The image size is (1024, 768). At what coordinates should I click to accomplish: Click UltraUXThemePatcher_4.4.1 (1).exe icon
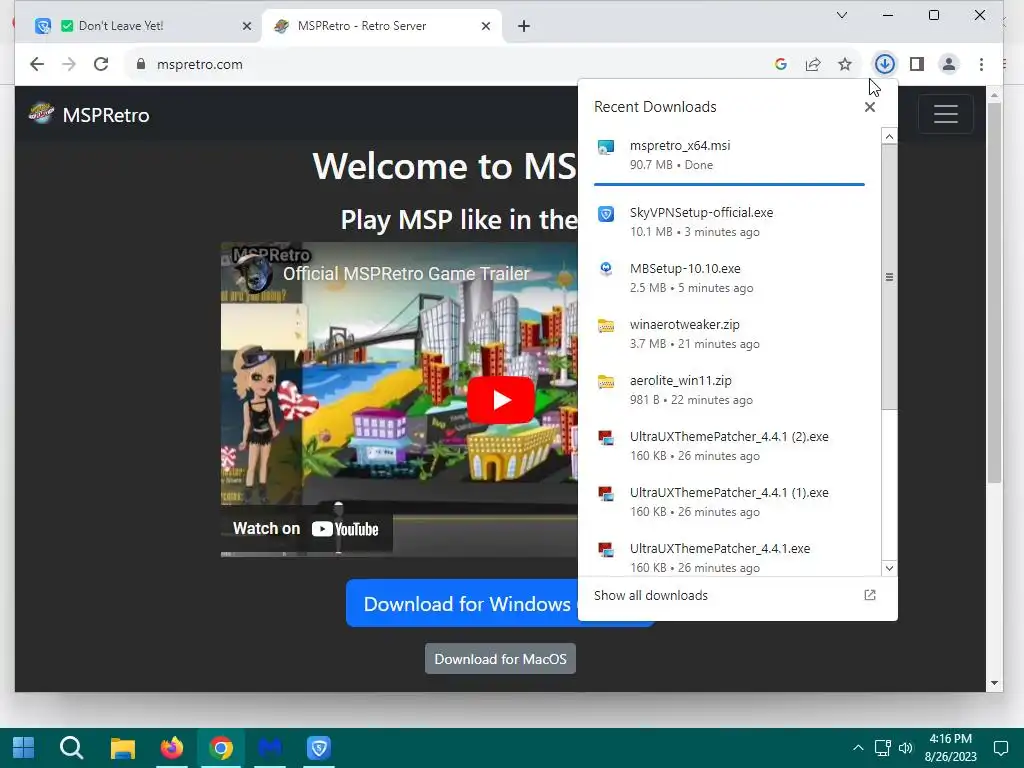tap(606, 494)
